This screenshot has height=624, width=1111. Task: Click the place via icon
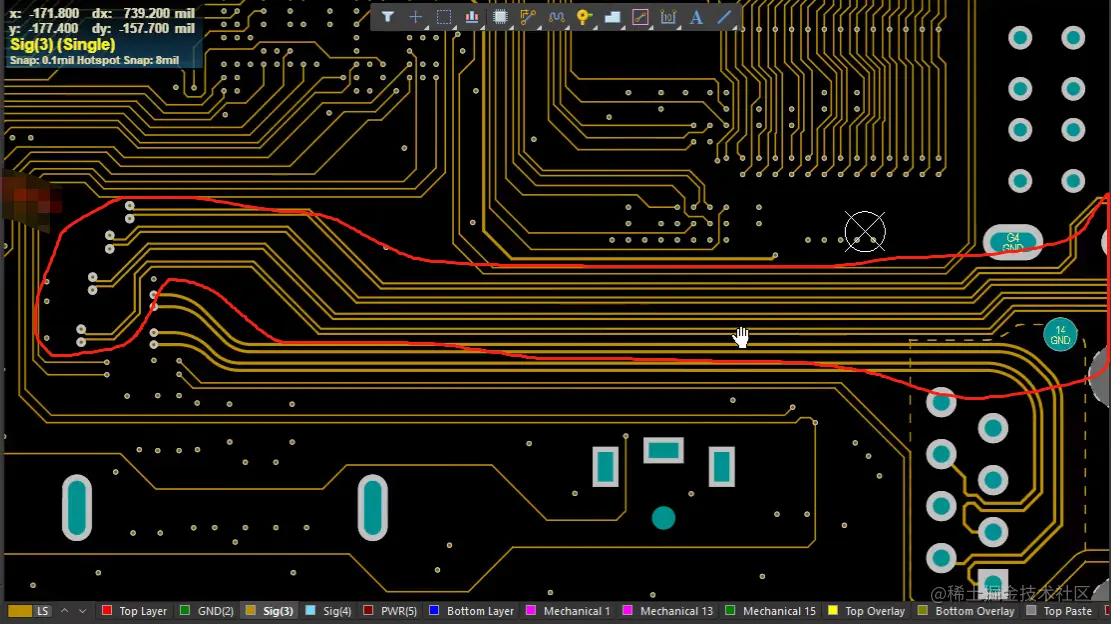tap(585, 17)
